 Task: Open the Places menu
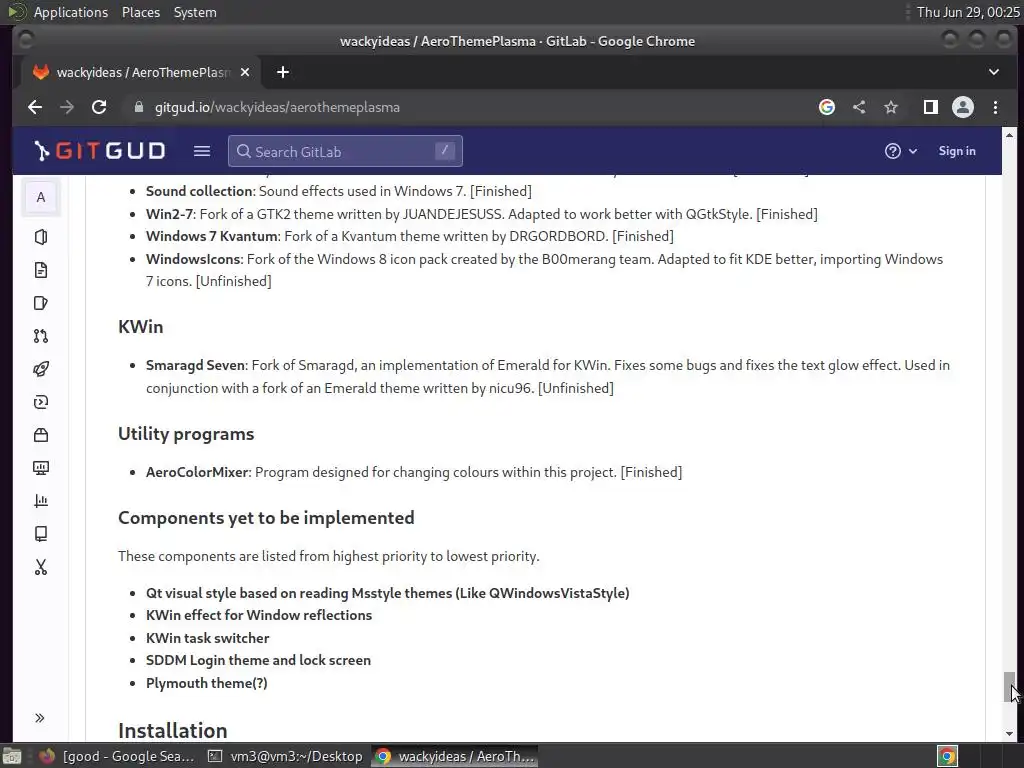140,12
